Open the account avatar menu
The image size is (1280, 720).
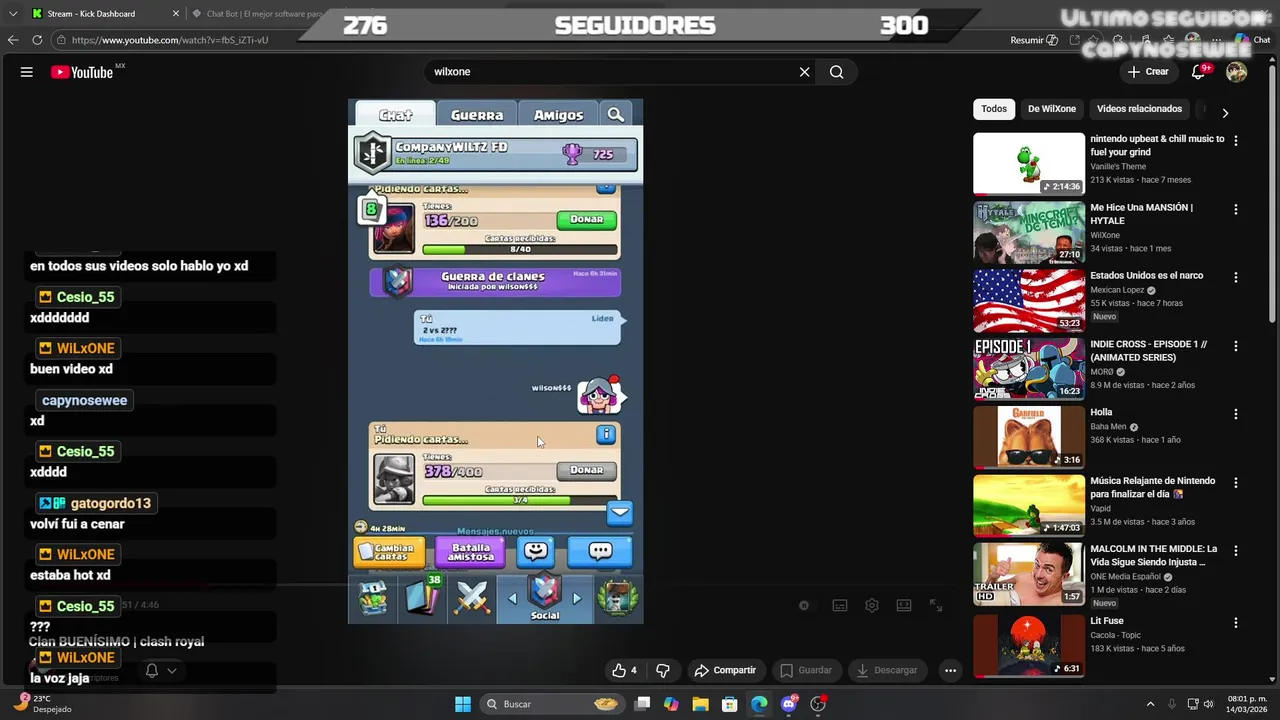1236,72
